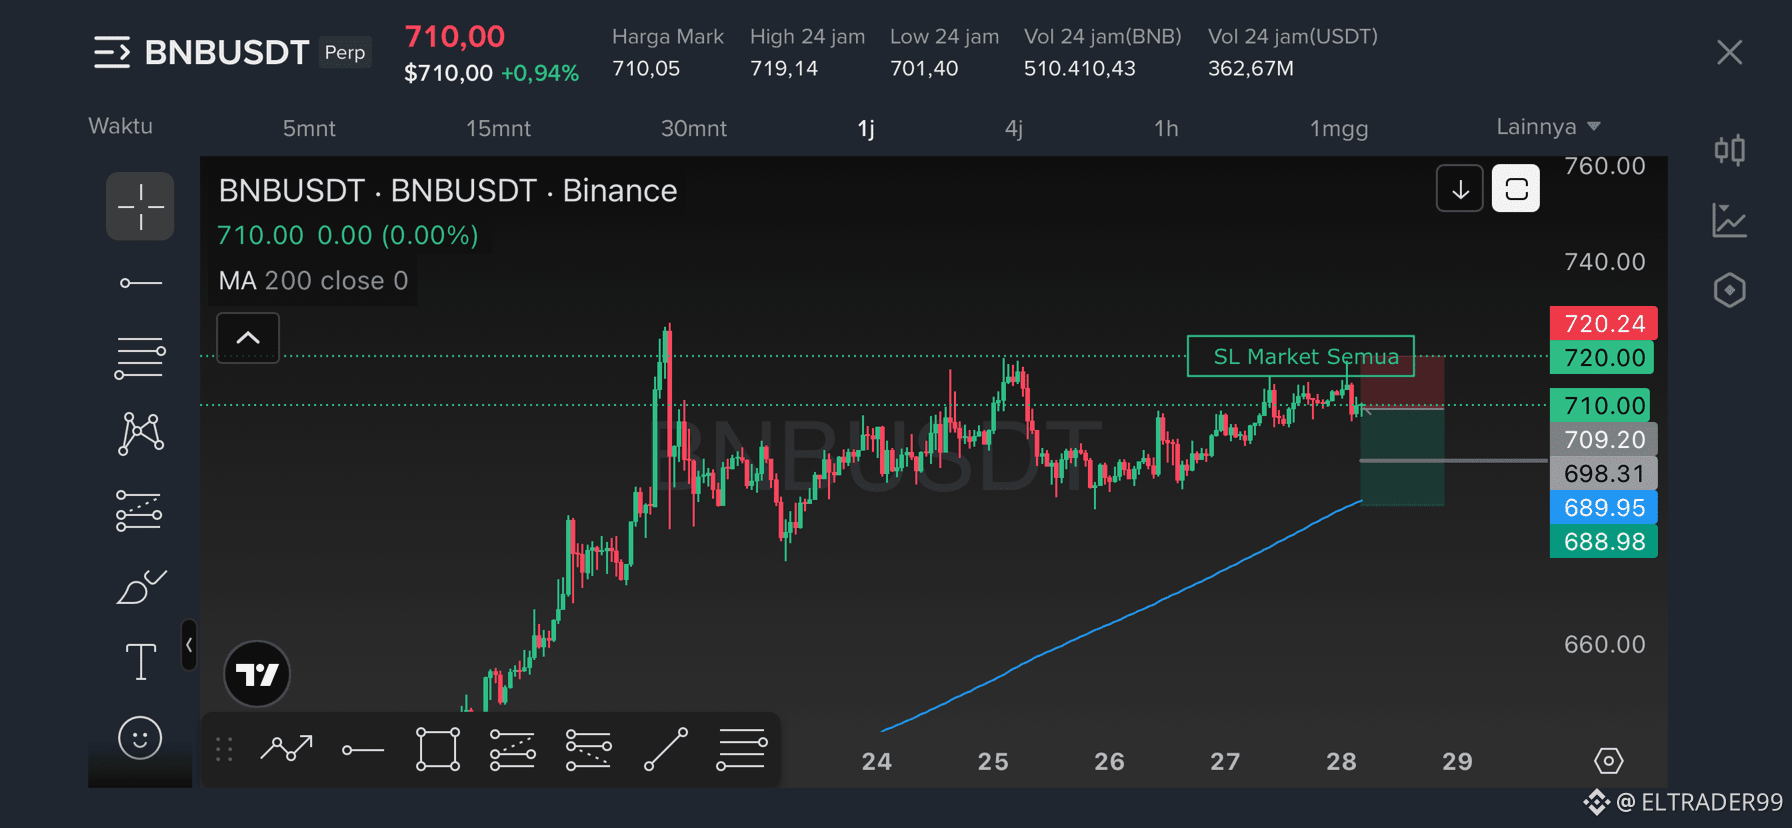The width and height of the screenshot is (1792, 828).
Task: Click the 689.95 blue MA price label
Action: tap(1603, 507)
